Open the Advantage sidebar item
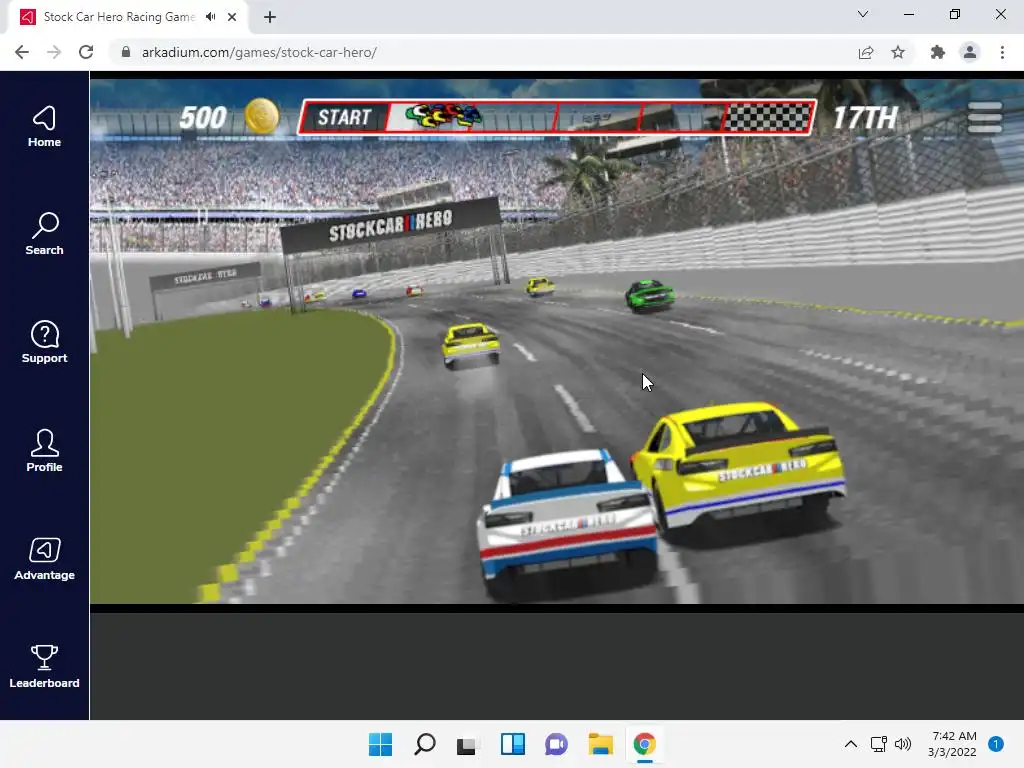The width and height of the screenshot is (1024, 768). 44,559
